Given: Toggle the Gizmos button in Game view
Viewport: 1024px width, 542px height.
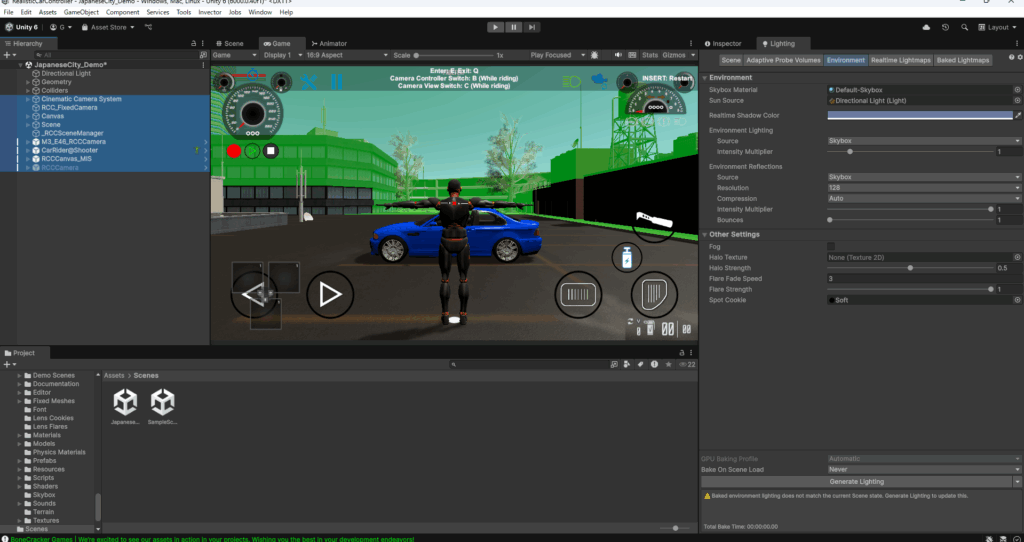Looking at the screenshot, I should (674, 55).
